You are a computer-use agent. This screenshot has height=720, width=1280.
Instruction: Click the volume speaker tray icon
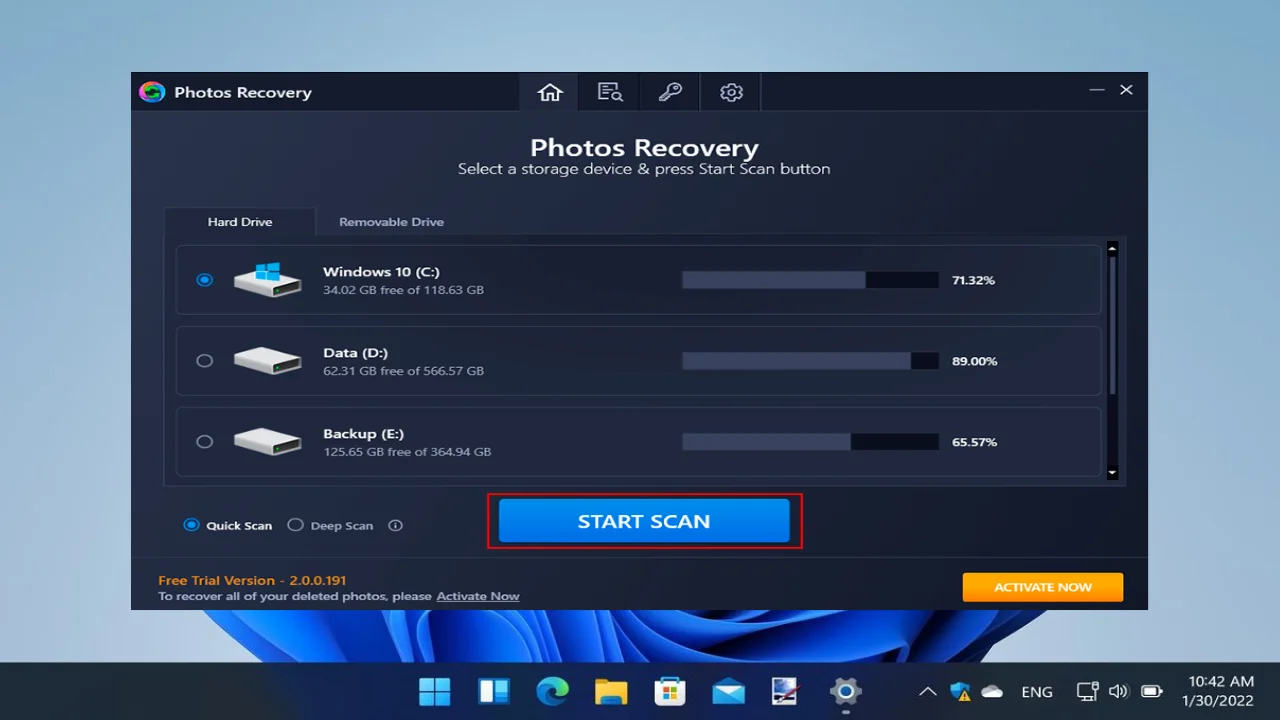coord(1119,691)
